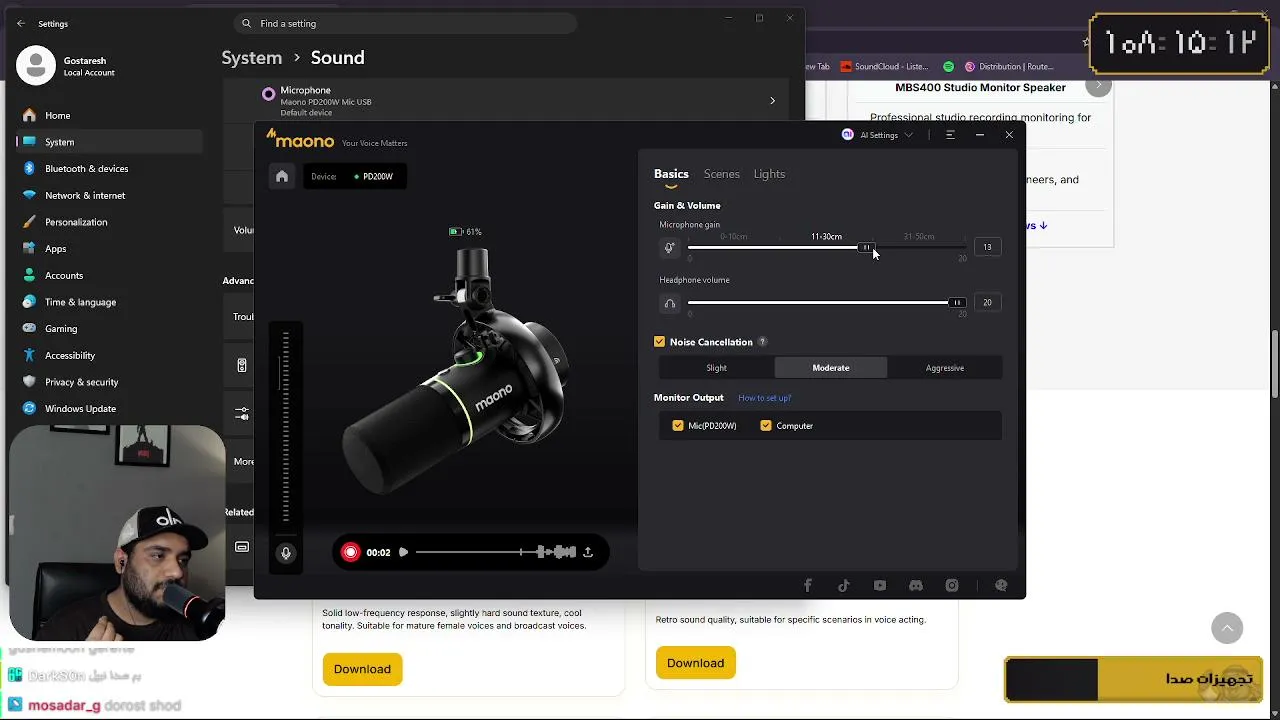Click the How to set up? link
The width and height of the screenshot is (1280, 720).
click(x=764, y=398)
